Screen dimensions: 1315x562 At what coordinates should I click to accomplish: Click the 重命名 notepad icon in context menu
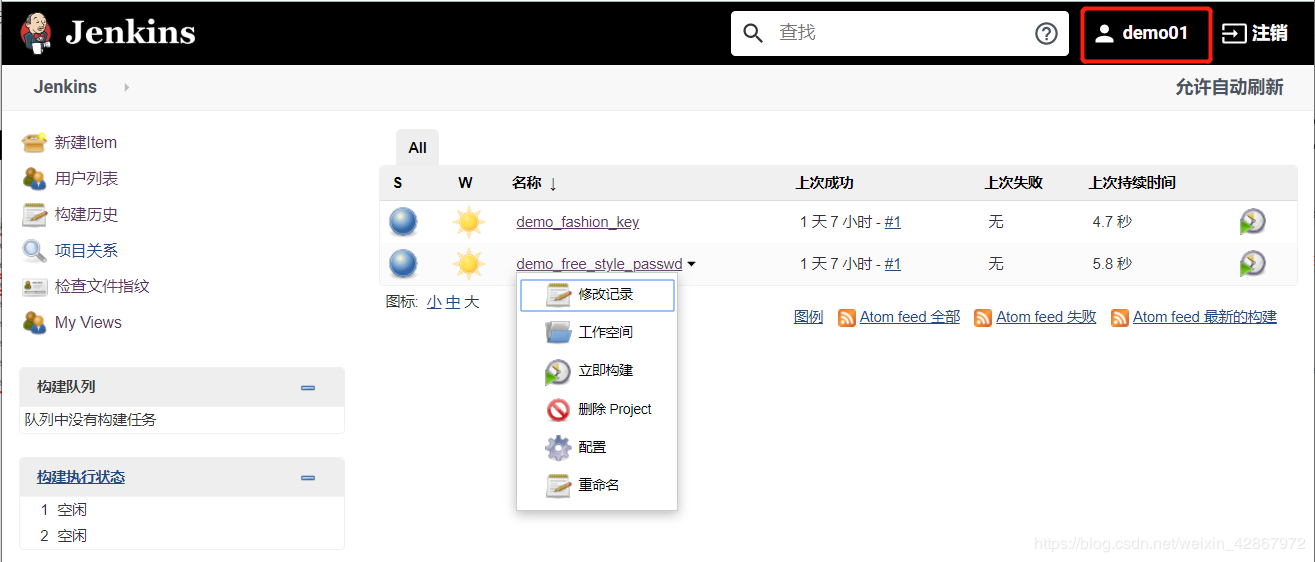[x=558, y=485]
